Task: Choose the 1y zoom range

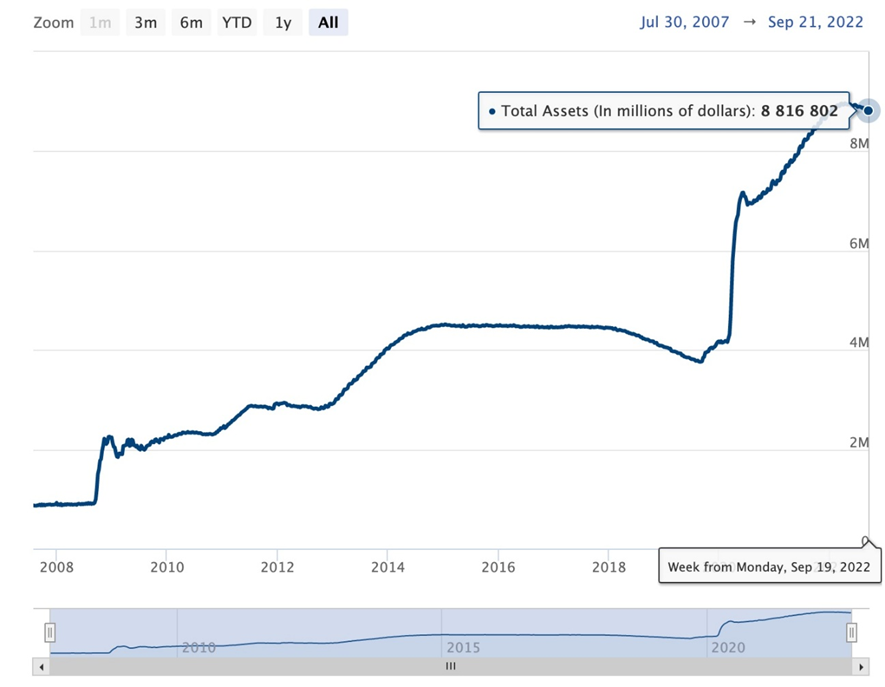Action: (x=283, y=22)
